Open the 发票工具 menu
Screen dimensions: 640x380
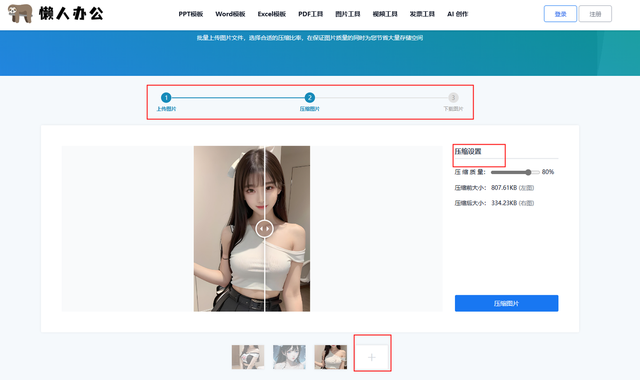coord(422,14)
